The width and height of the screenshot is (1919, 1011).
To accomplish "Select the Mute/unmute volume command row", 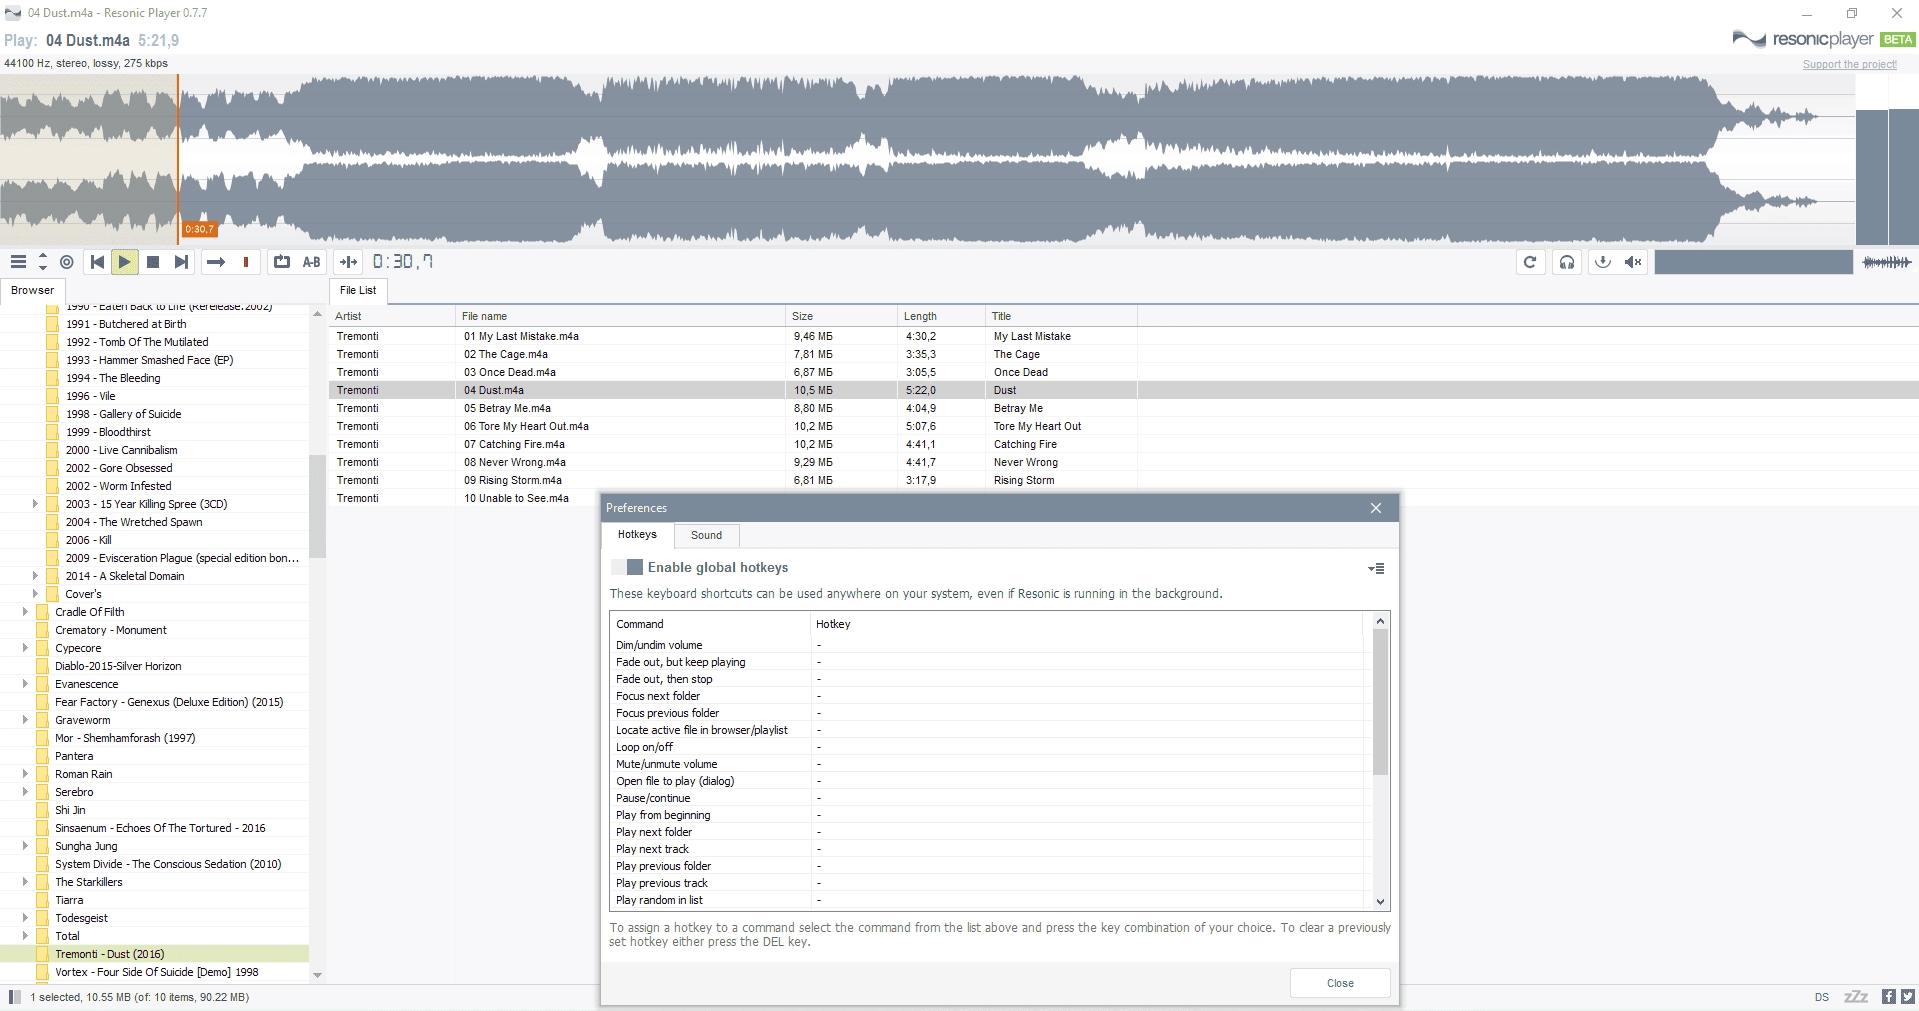I will tap(986, 764).
